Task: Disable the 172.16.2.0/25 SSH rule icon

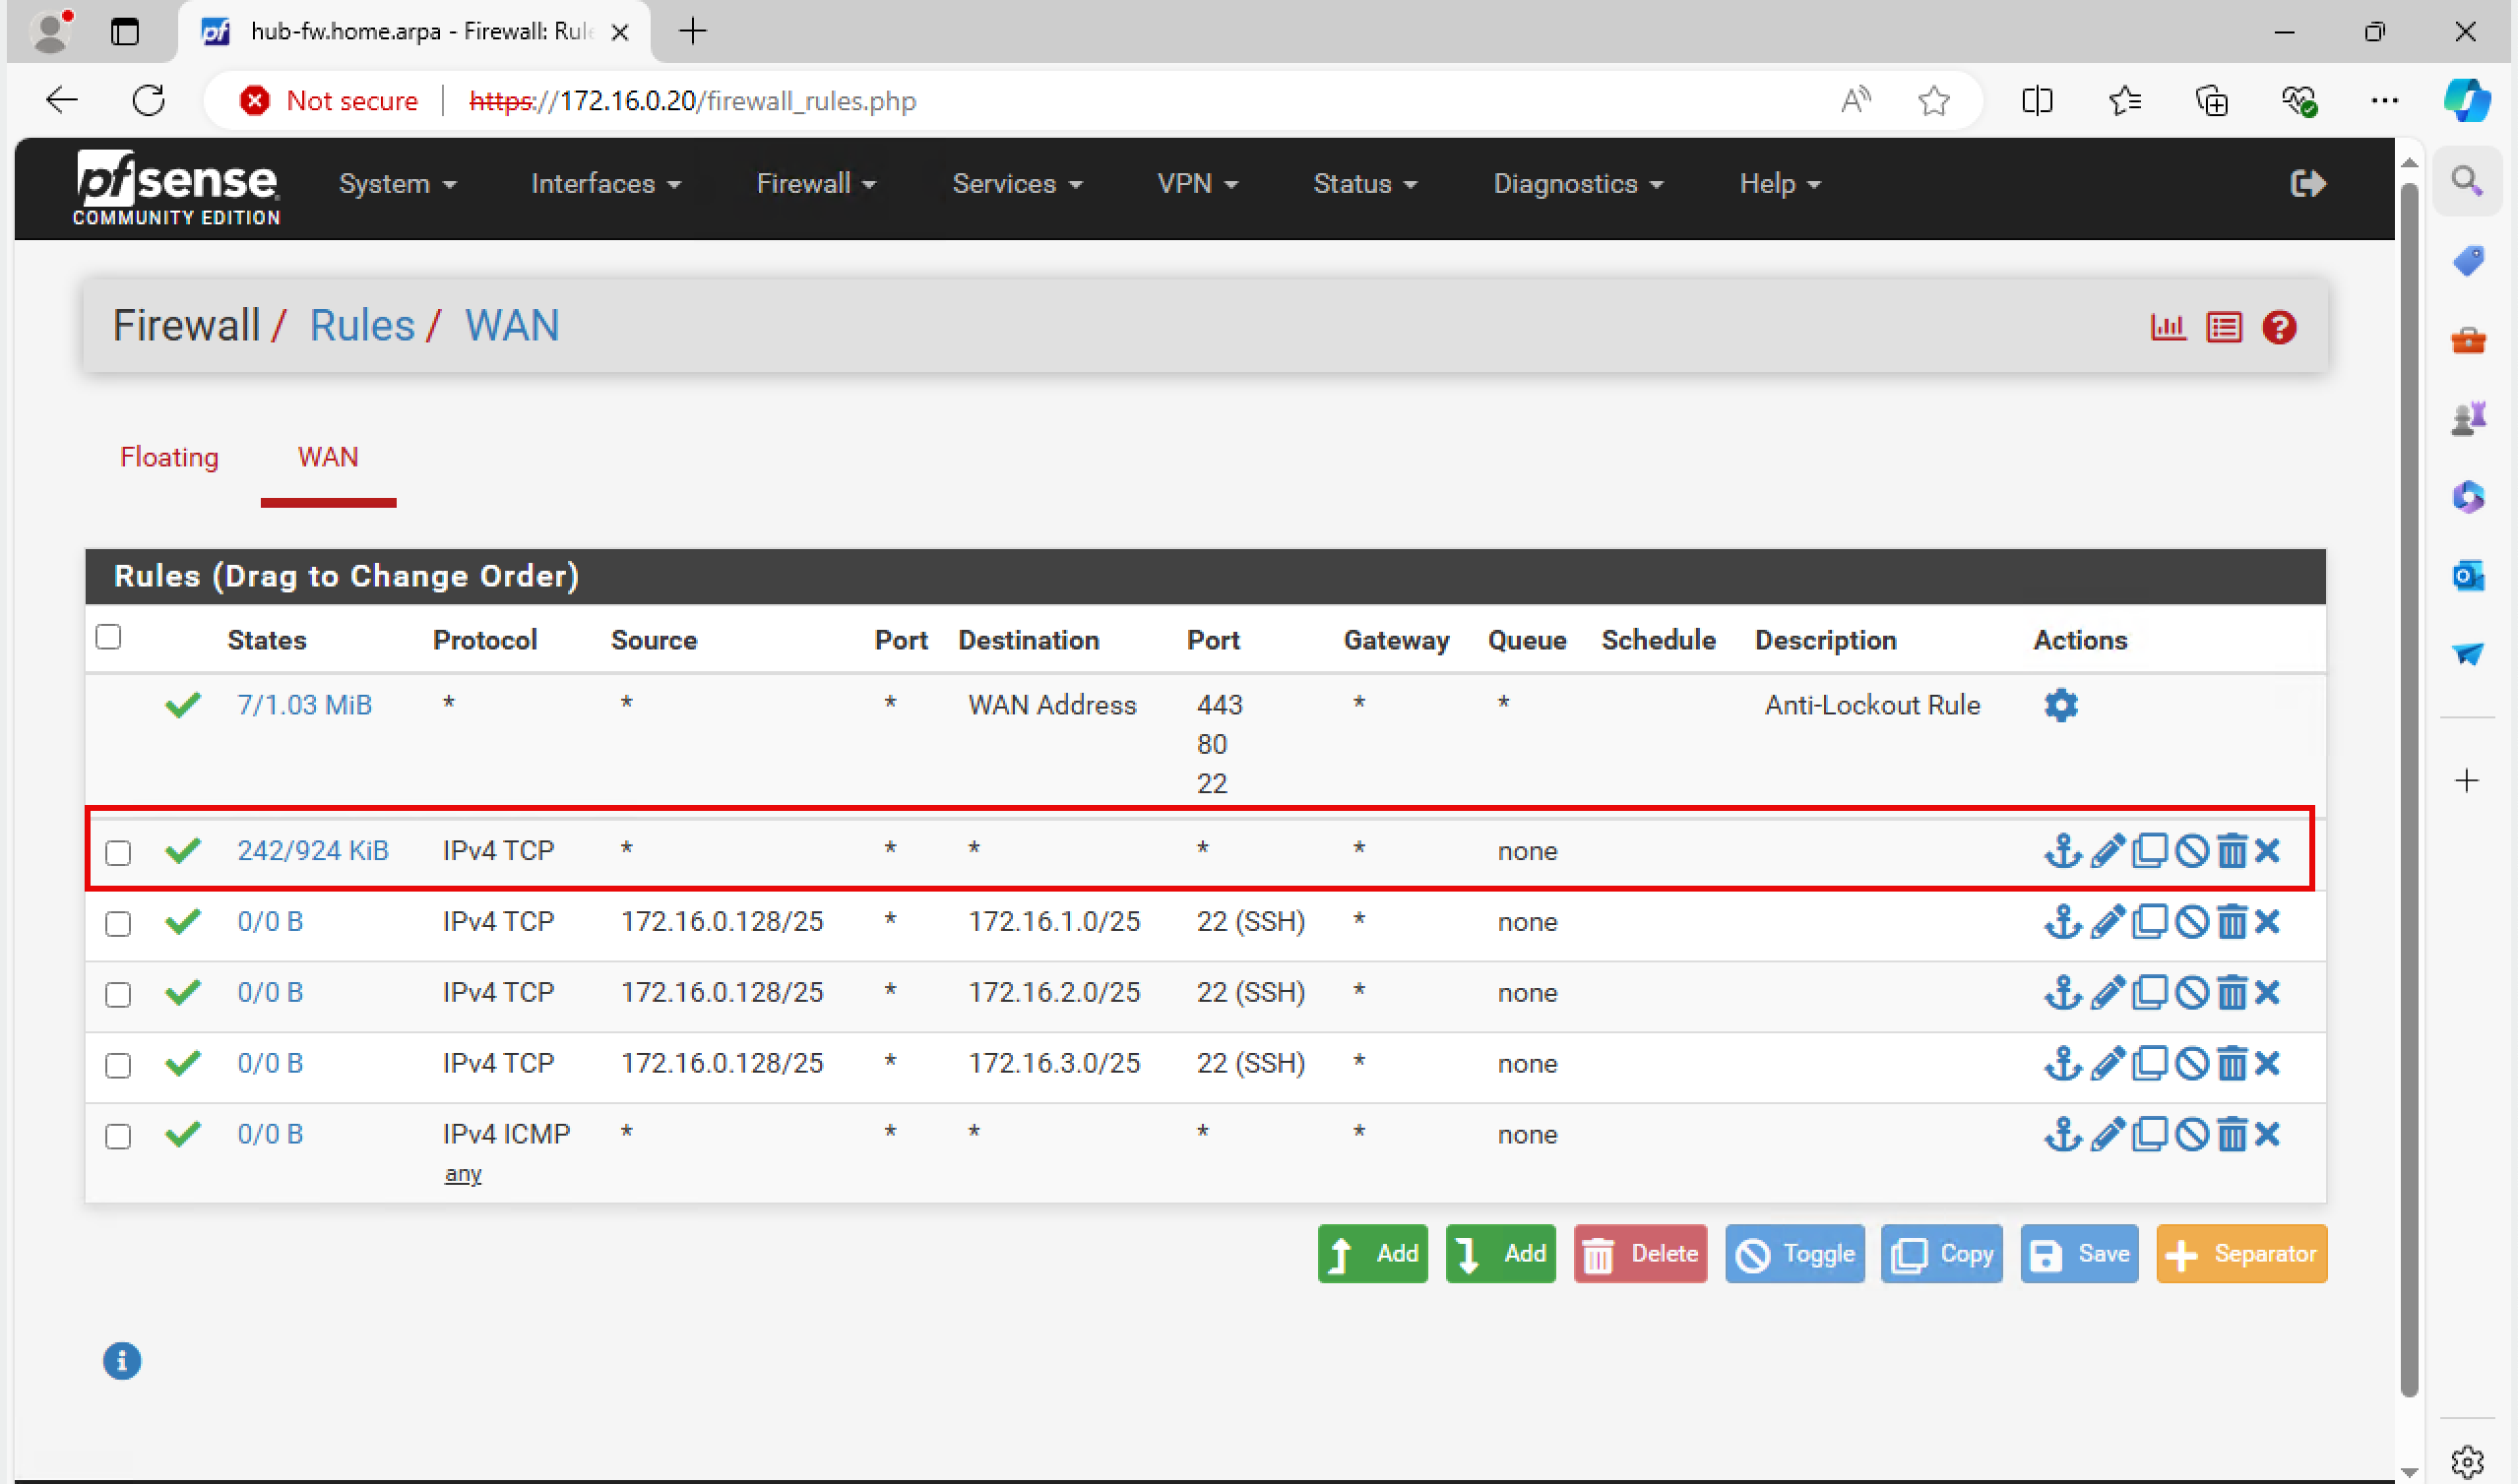Action: pyautogui.click(x=2191, y=992)
